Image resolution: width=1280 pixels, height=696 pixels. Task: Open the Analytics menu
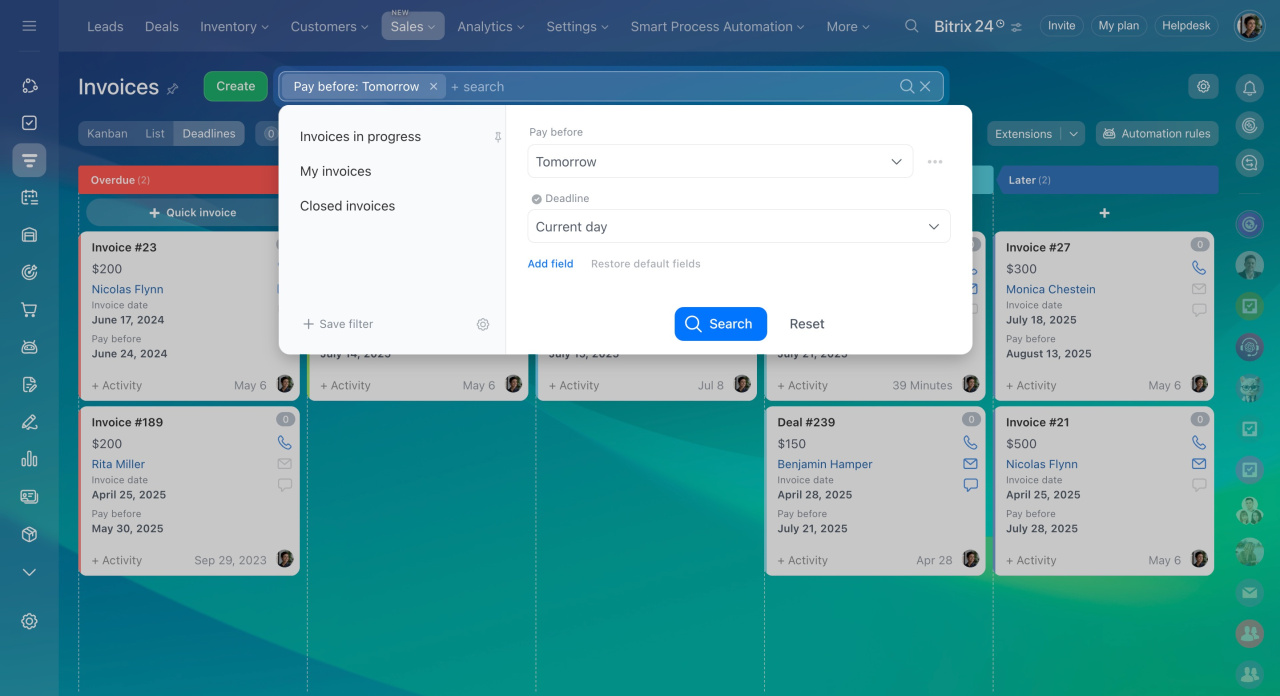coord(491,26)
